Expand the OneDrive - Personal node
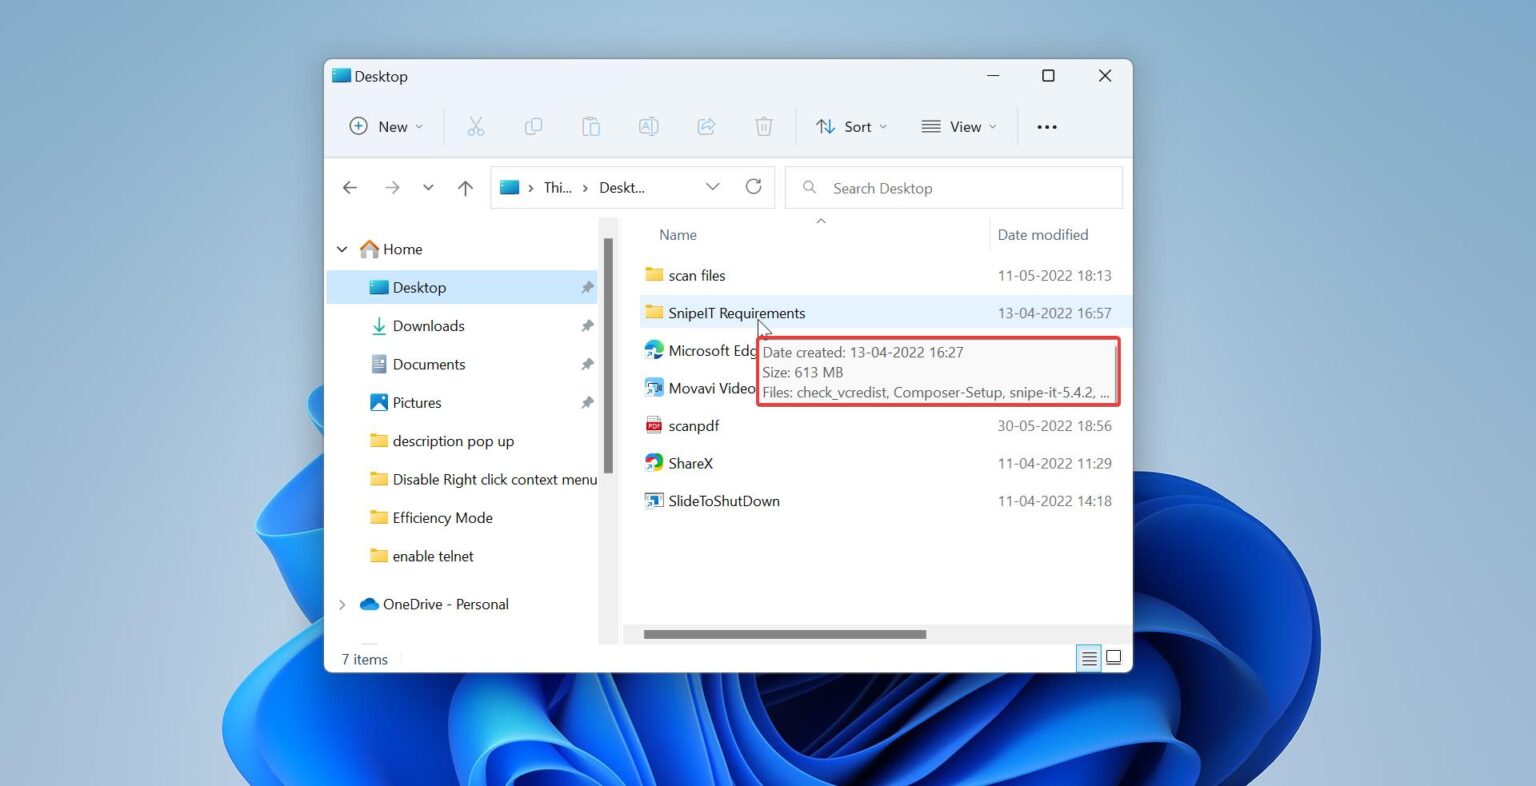This screenshot has height=786, width=1536. [x=343, y=604]
